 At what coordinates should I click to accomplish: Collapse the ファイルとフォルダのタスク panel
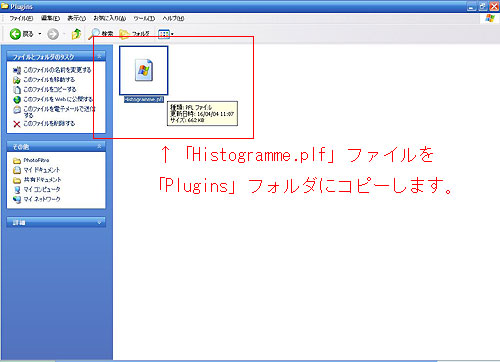pos(99,56)
